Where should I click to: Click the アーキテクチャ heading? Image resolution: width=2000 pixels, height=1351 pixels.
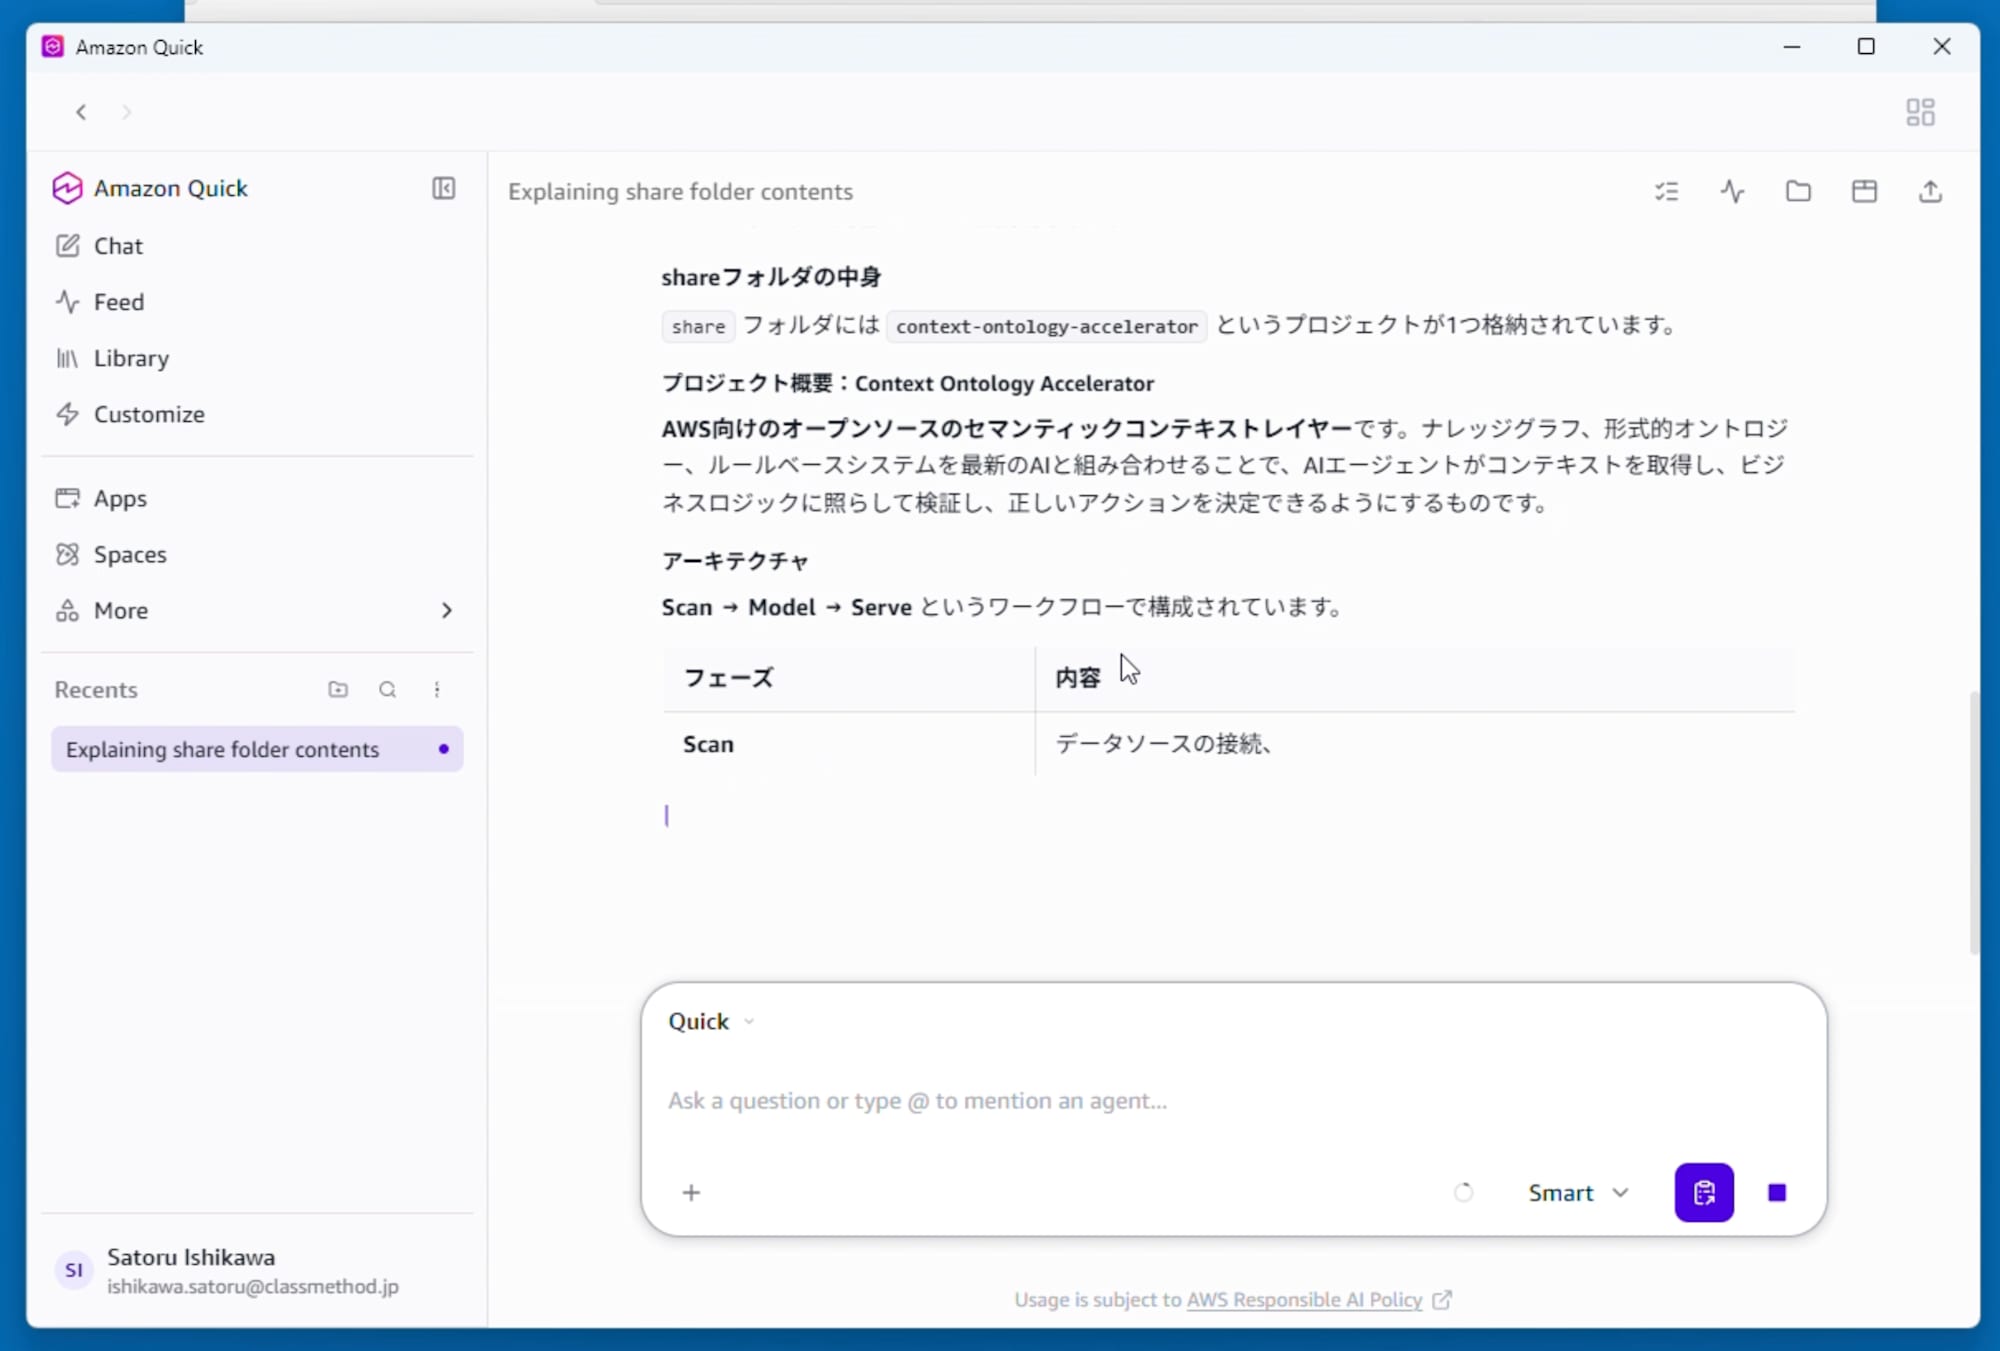point(735,561)
